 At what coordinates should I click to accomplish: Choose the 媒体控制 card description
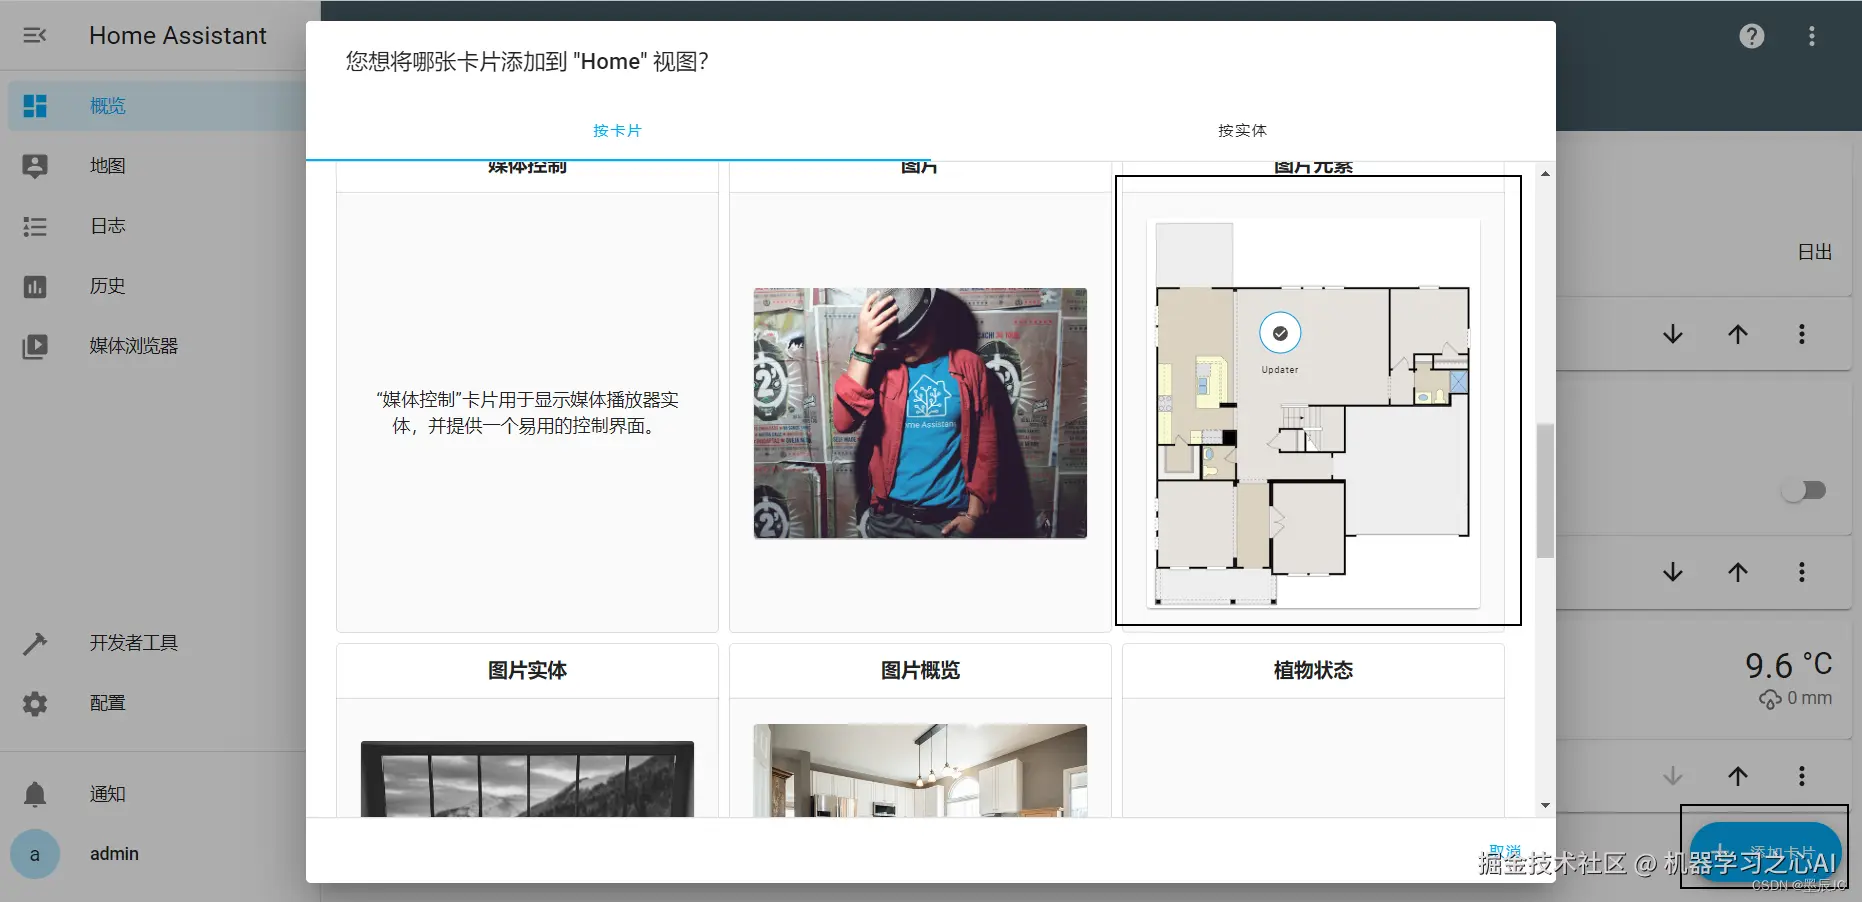coord(527,413)
